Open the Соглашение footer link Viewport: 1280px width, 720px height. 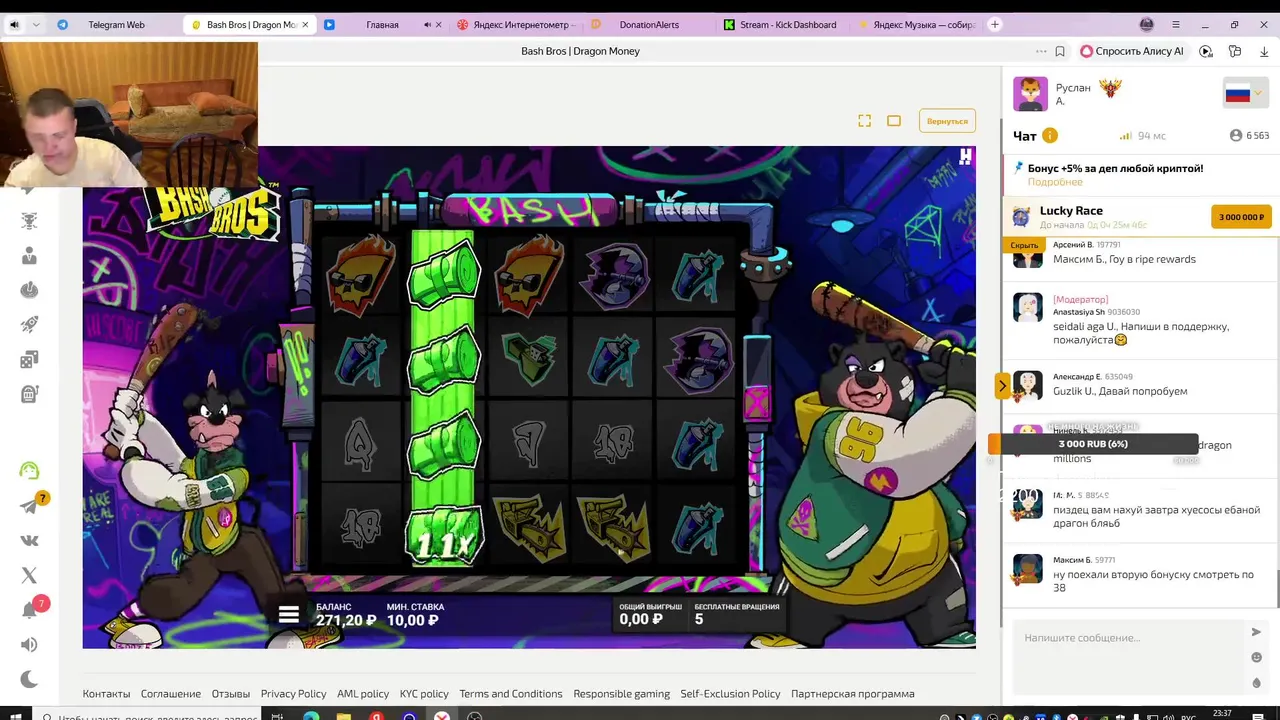pos(171,694)
